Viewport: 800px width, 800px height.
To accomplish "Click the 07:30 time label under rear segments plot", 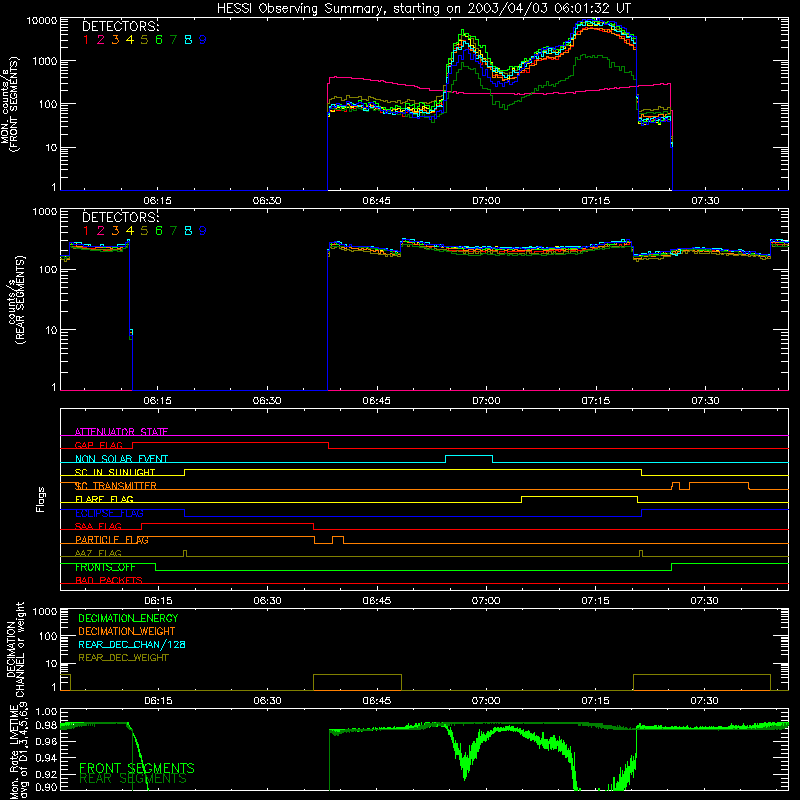I will click(705, 401).
